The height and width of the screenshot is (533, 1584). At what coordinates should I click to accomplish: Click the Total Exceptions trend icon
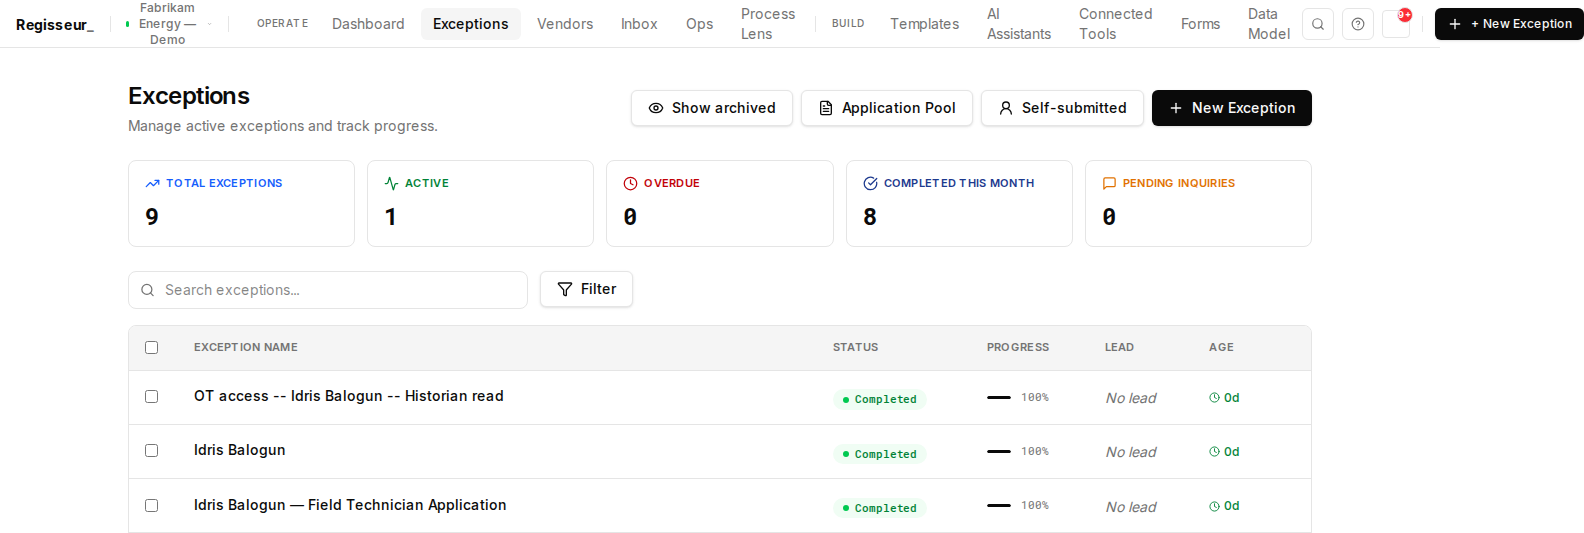[153, 184]
